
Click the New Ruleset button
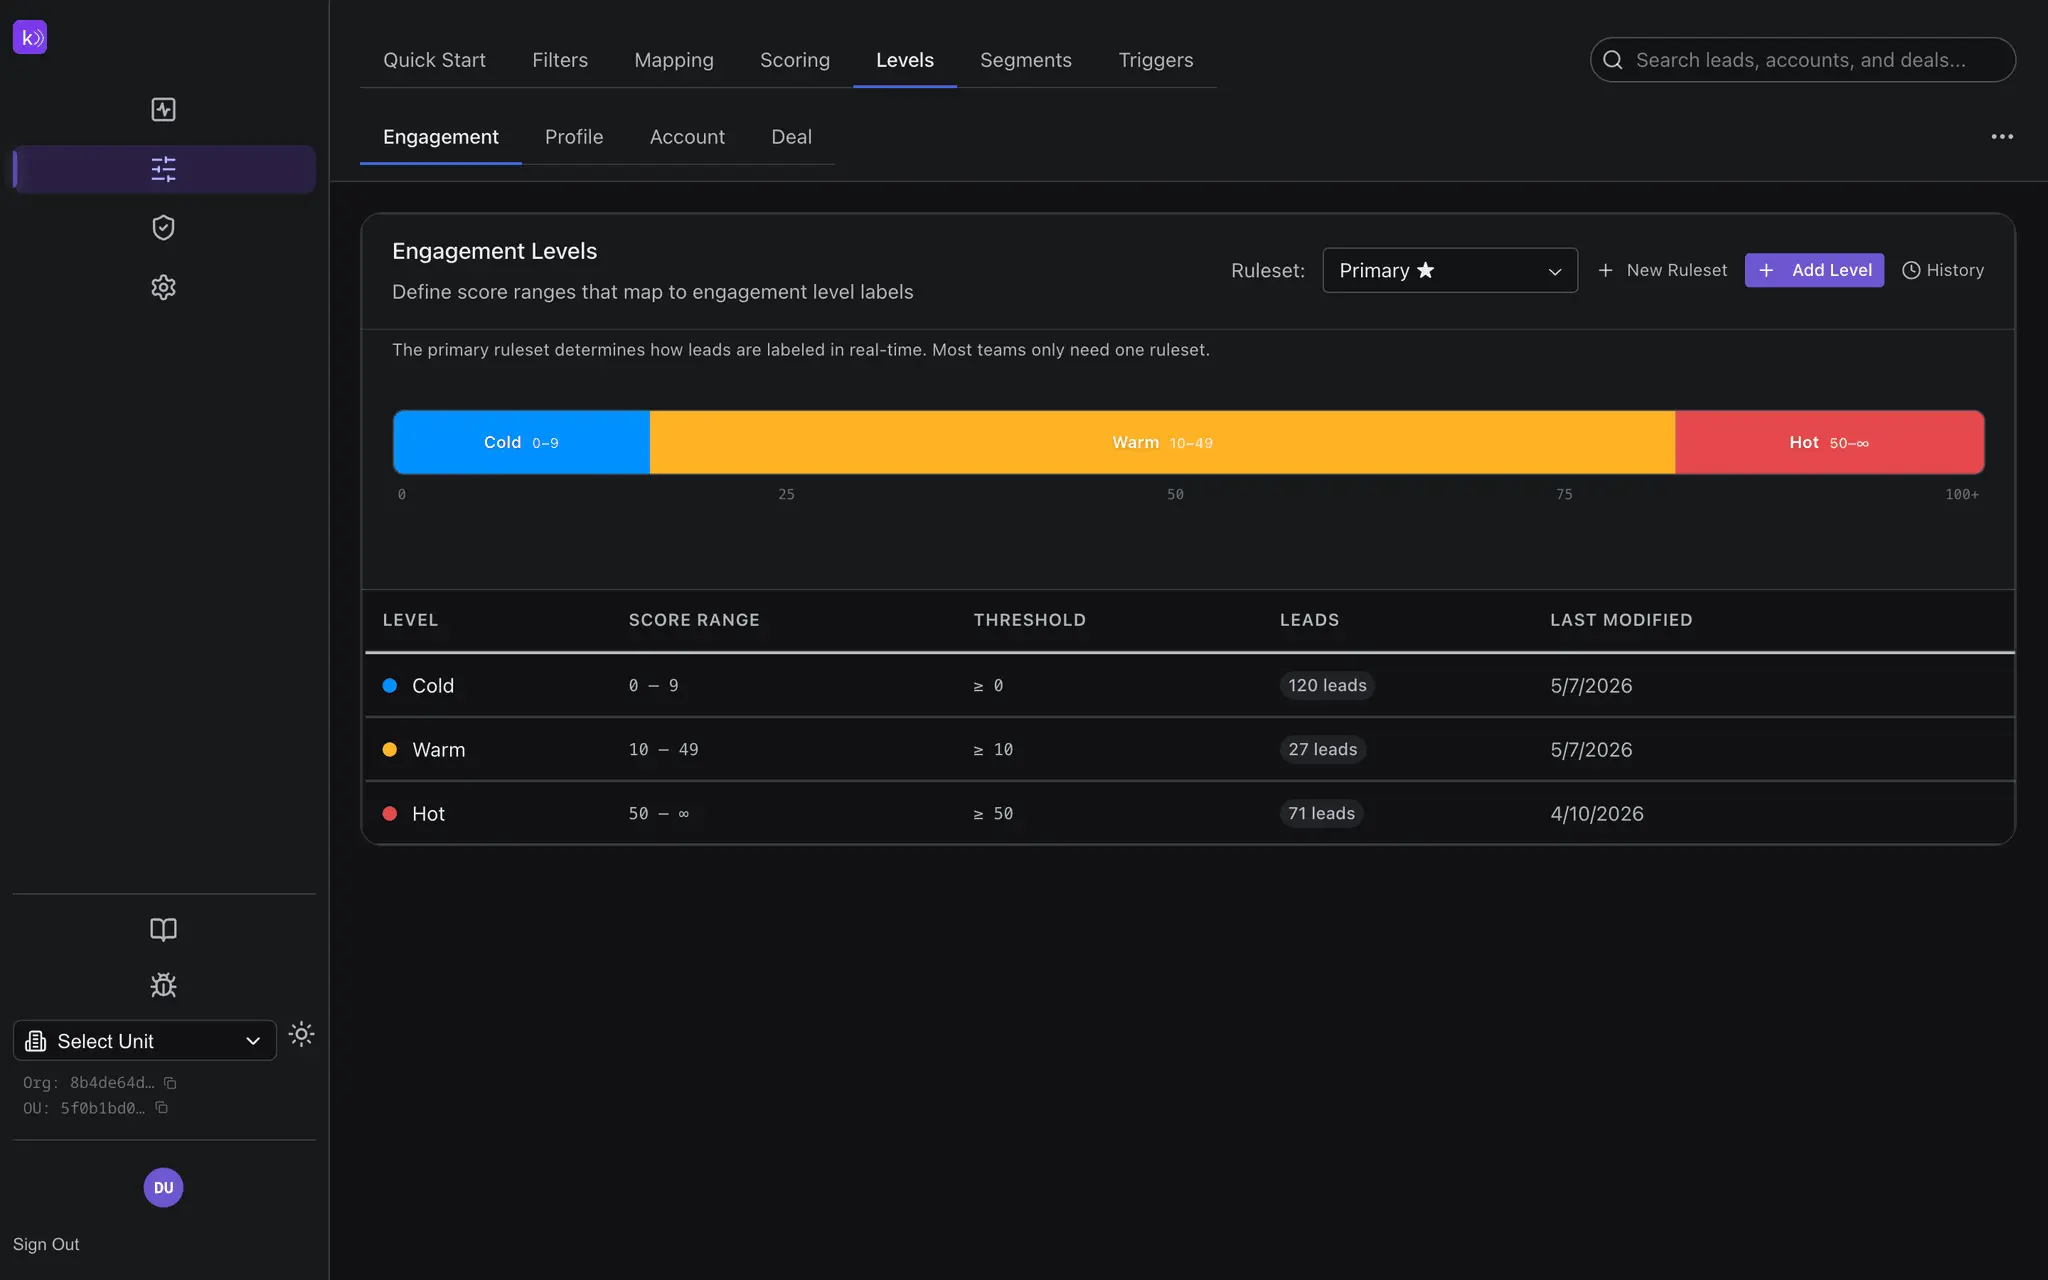[1662, 271]
